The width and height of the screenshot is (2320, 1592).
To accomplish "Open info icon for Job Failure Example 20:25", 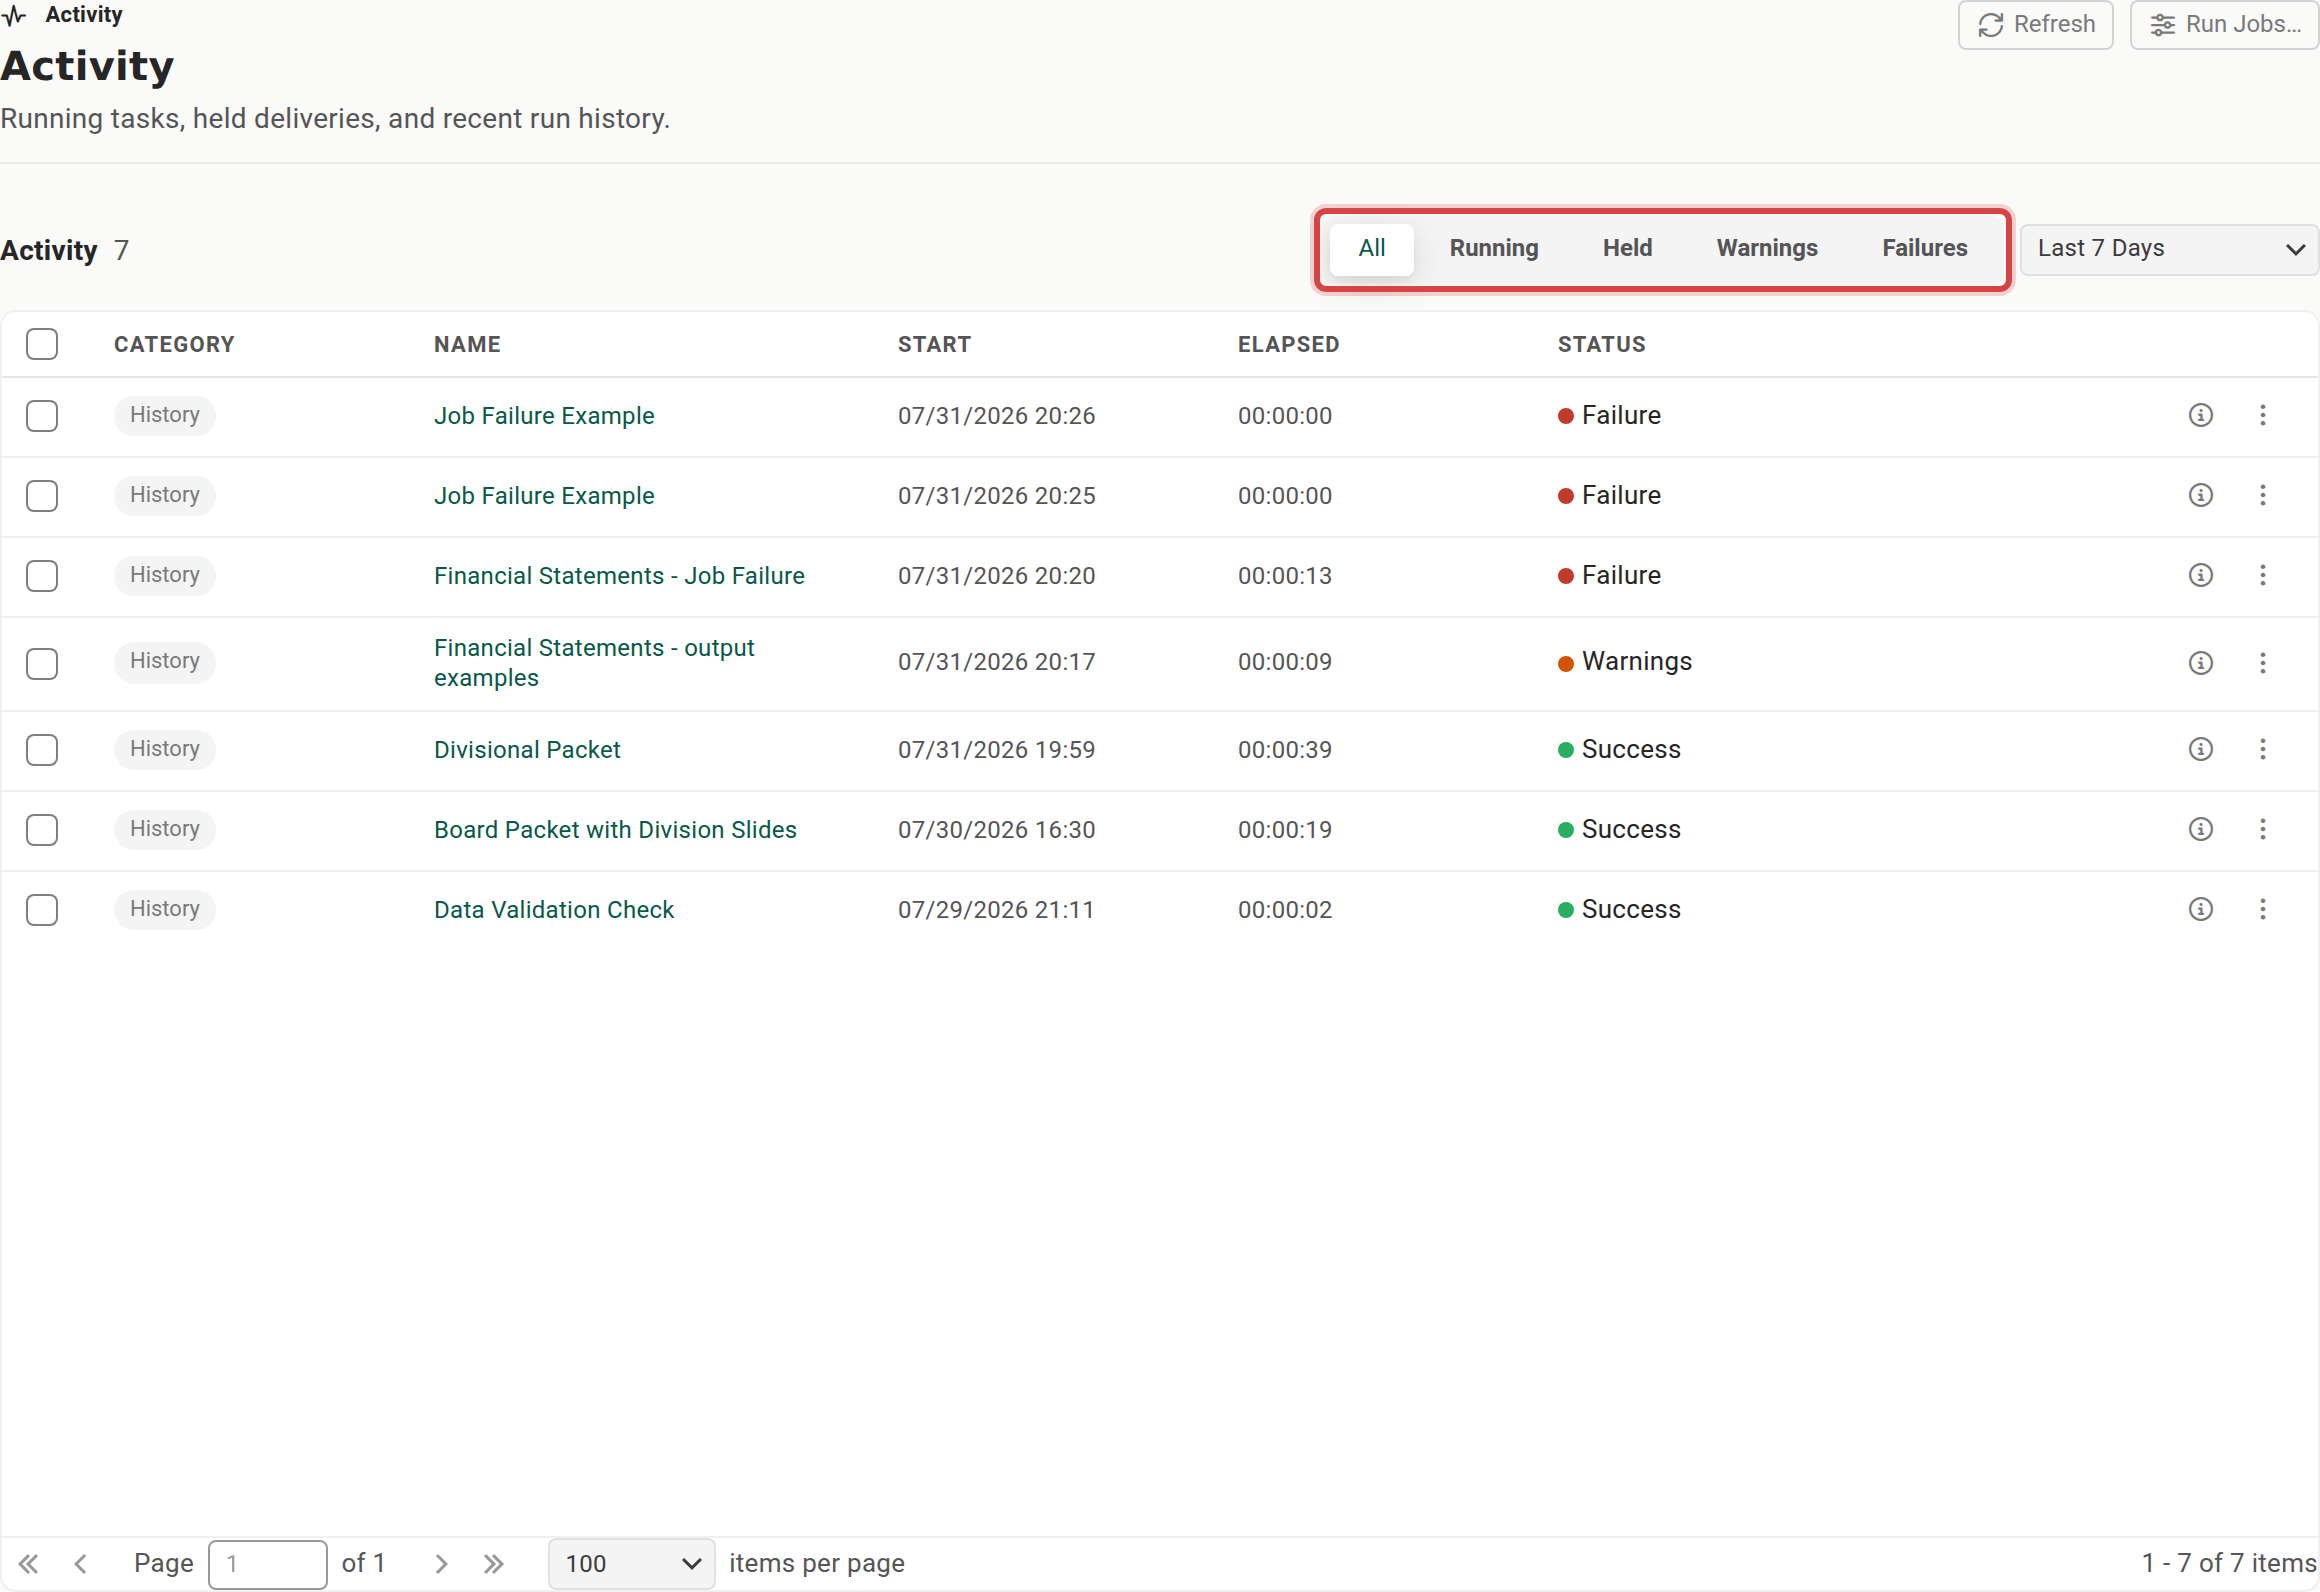I will [x=2200, y=495].
